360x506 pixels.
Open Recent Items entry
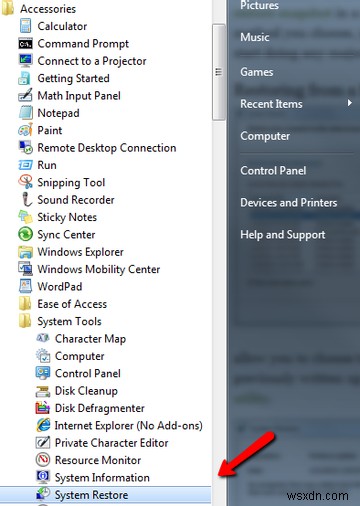pyautogui.click(x=271, y=104)
